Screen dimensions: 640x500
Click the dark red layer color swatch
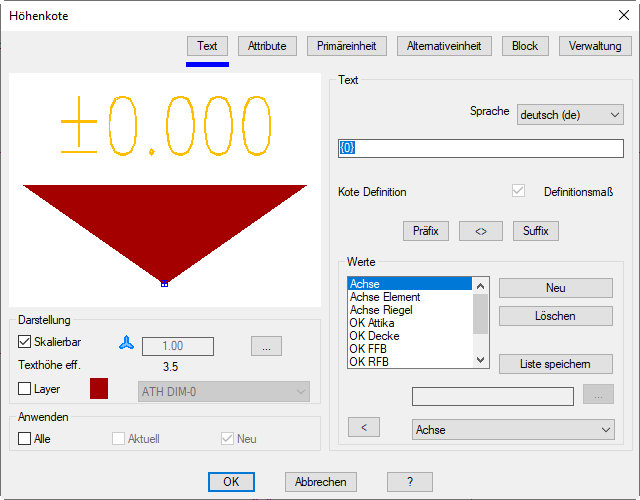click(99, 388)
